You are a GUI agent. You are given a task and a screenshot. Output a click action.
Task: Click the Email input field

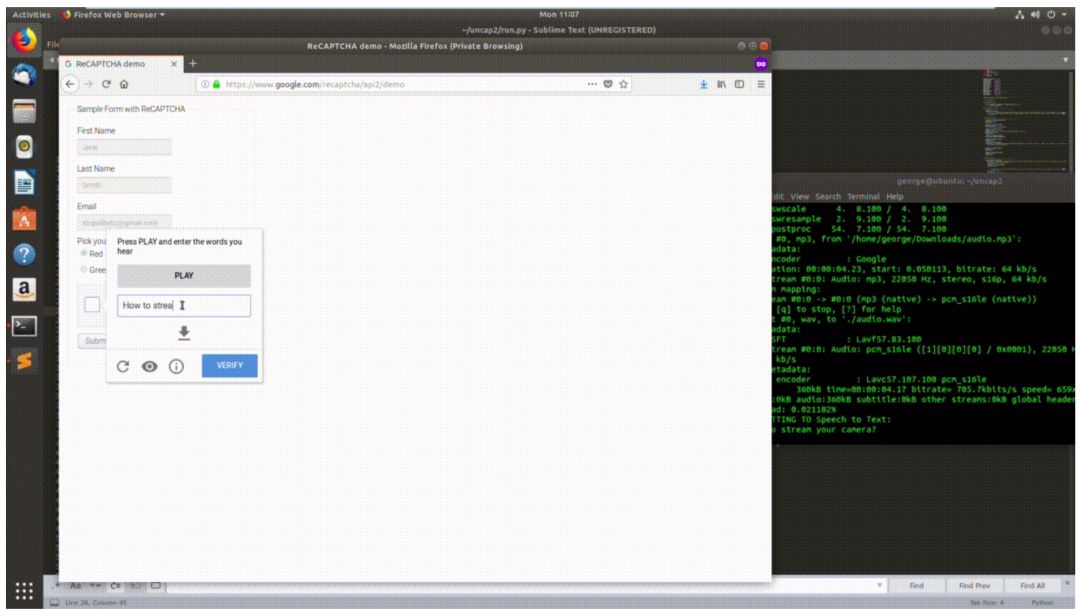(124, 223)
